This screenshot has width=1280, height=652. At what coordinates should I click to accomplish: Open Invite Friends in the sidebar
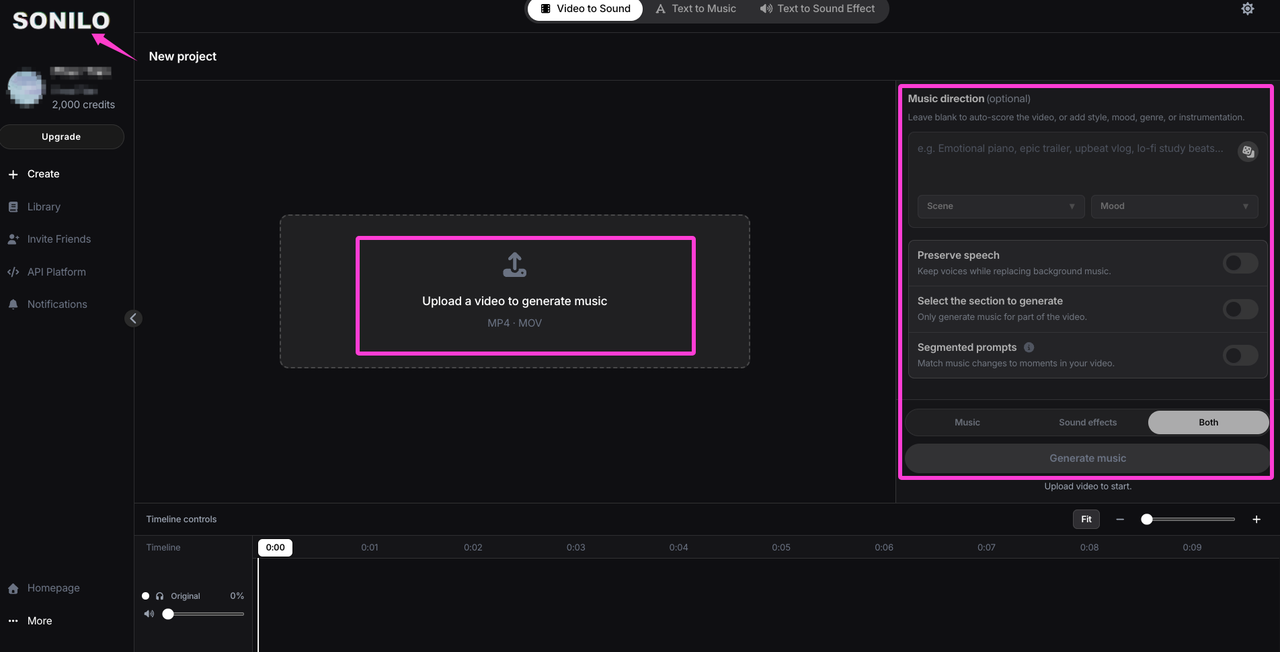(59, 239)
